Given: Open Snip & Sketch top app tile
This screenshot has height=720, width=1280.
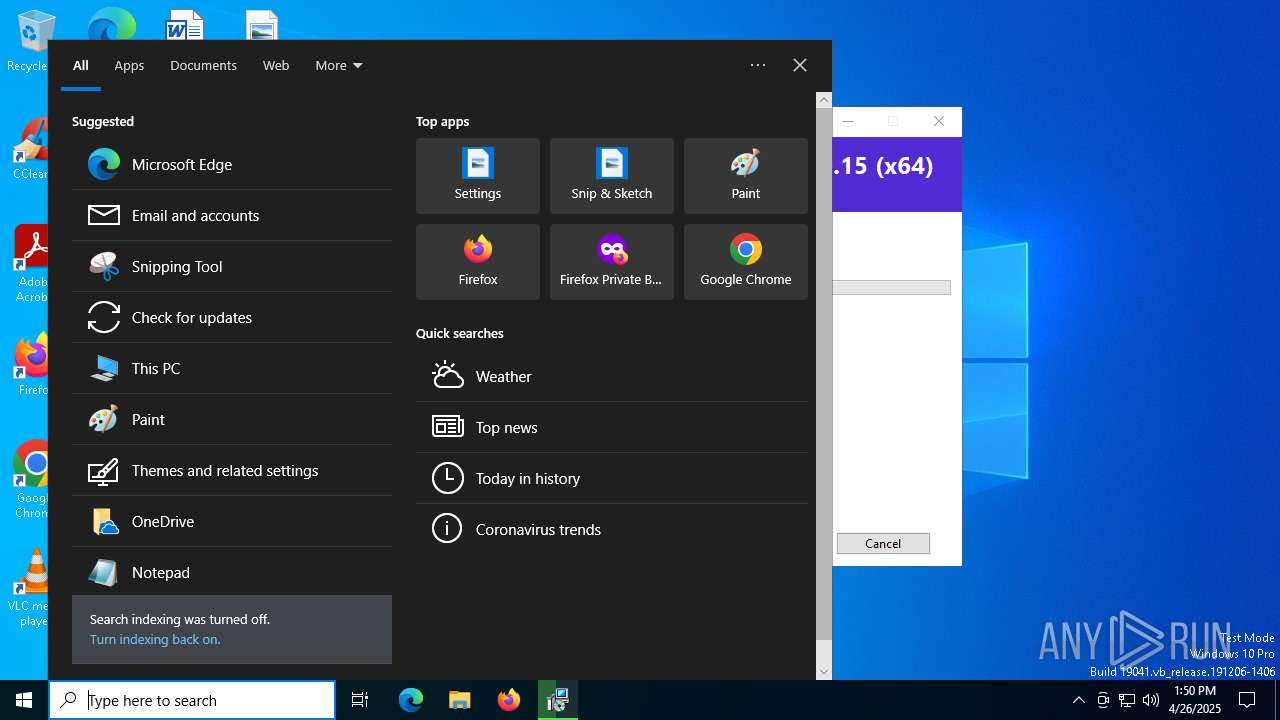Looking at the screenshot, I should click(612, 176).
